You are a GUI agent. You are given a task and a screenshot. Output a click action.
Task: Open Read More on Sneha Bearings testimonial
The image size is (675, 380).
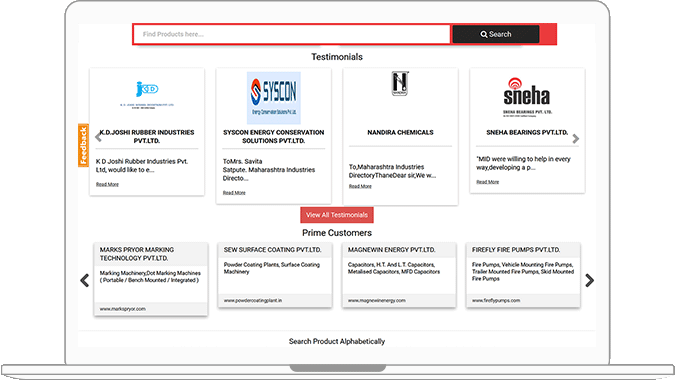tap(488, 182)
